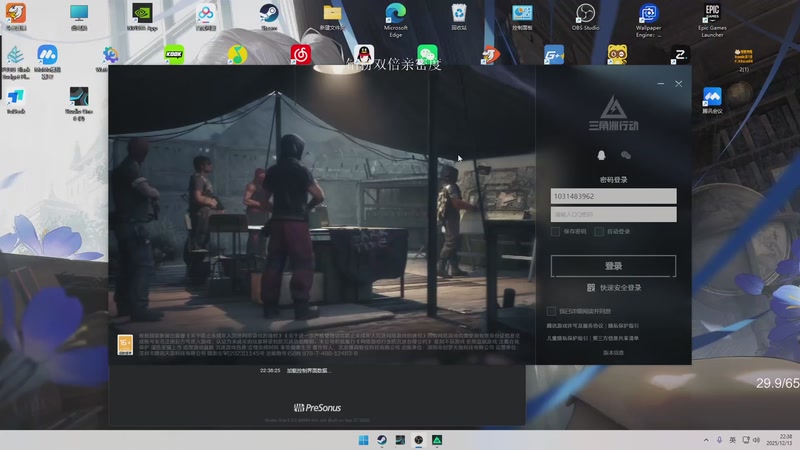
Task: Open the Wallpaper Engine desktop shortcut
Action: click(648, 19)
